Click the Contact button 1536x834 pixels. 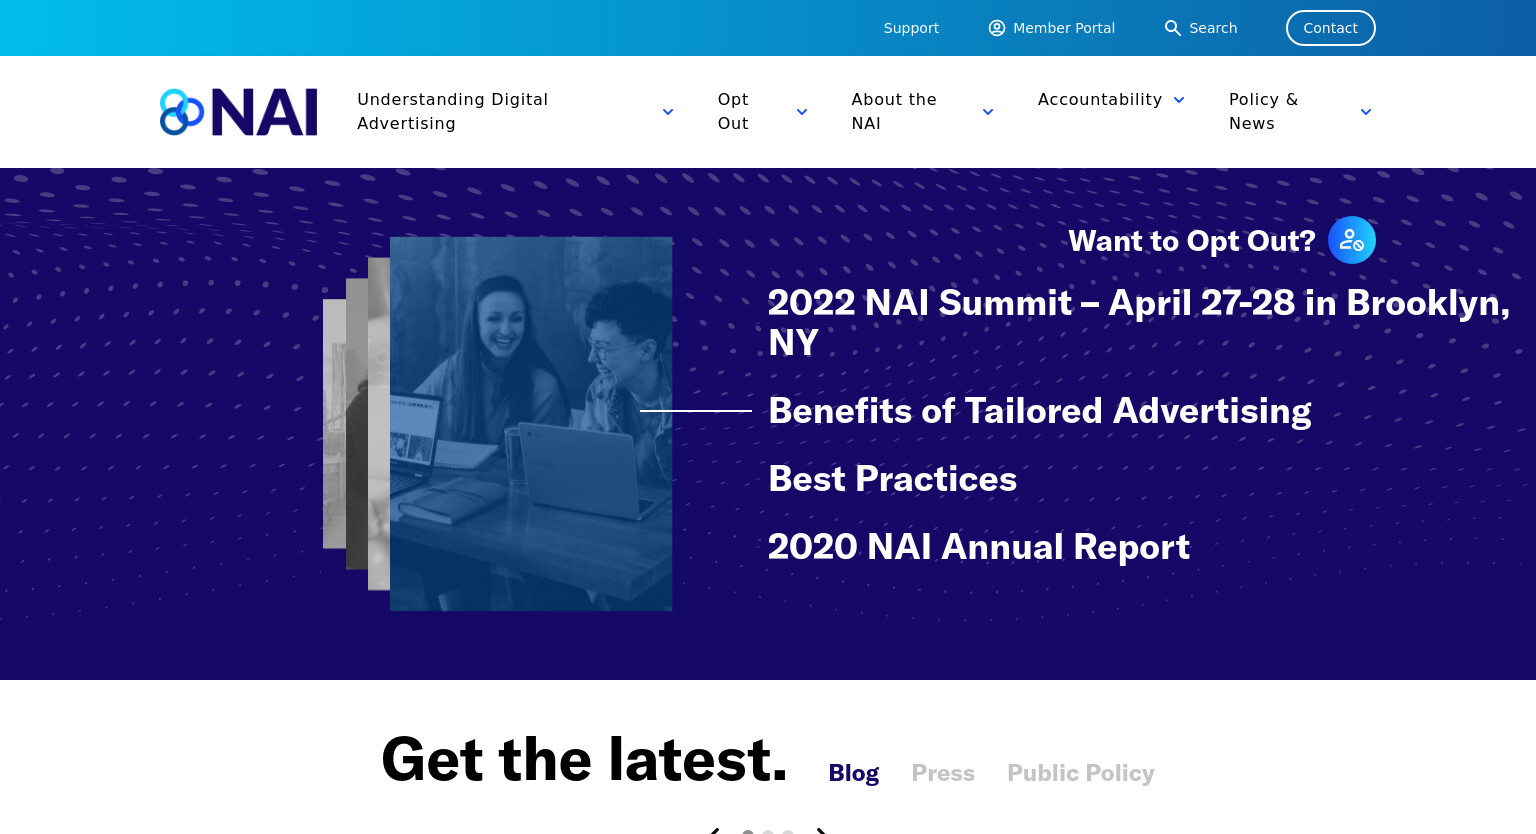[1331, 28]
